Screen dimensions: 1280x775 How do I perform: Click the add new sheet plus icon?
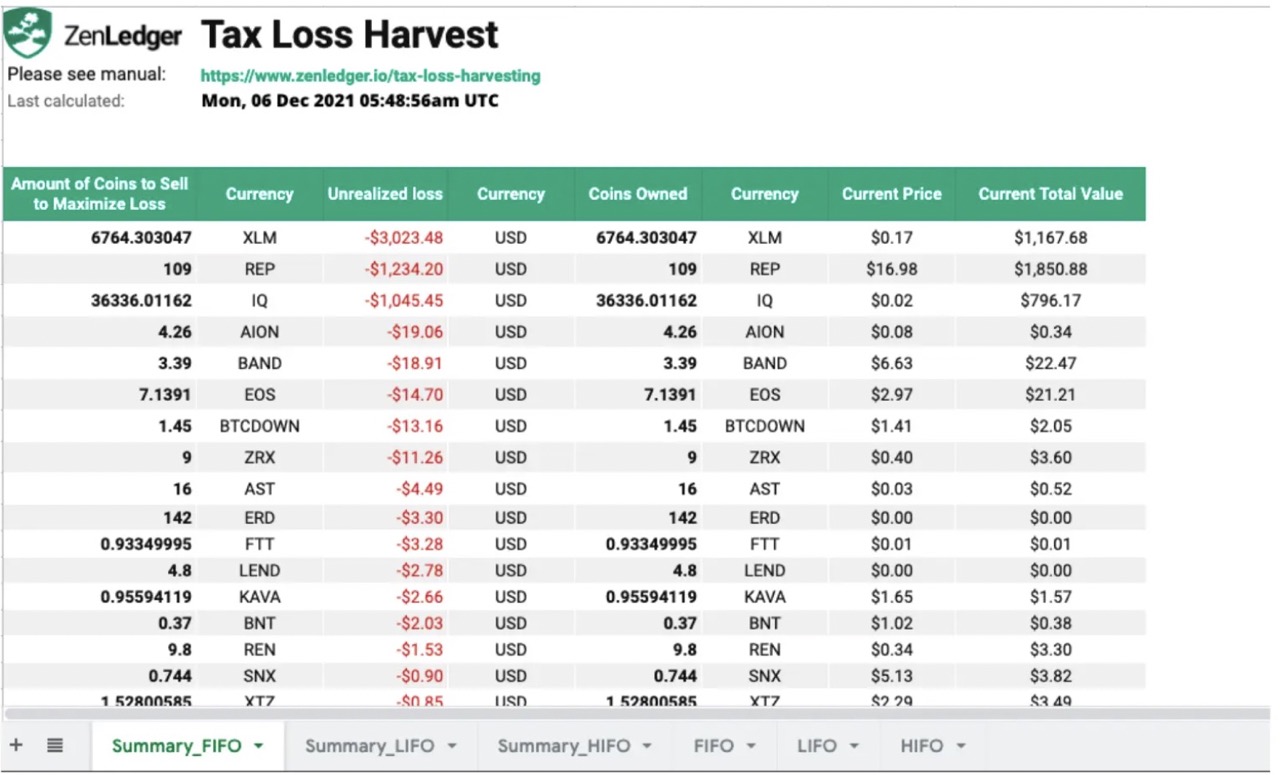click(x=15, y=745)
